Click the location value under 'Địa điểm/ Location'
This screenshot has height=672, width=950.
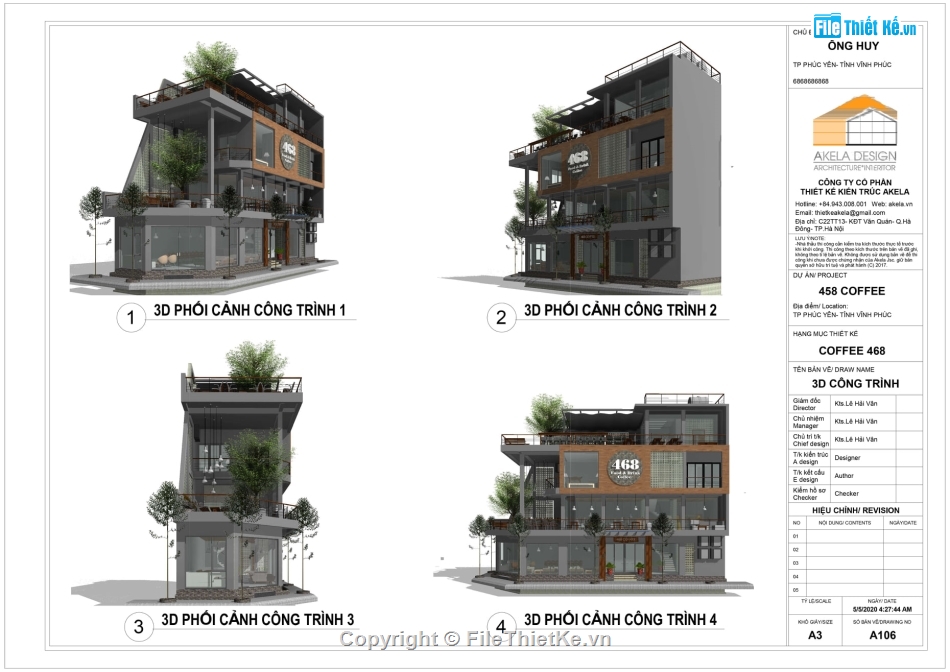pyautogui.click(x=842, y=314)
